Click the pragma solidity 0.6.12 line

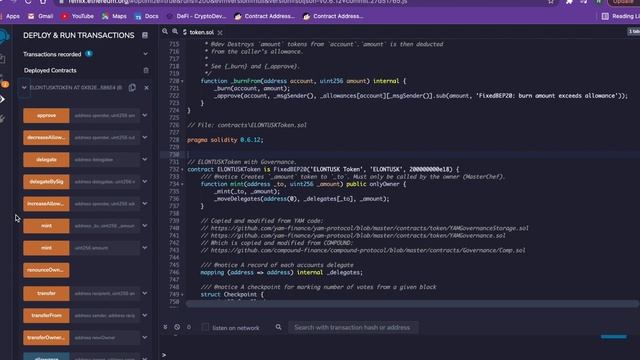pos(225,140)
